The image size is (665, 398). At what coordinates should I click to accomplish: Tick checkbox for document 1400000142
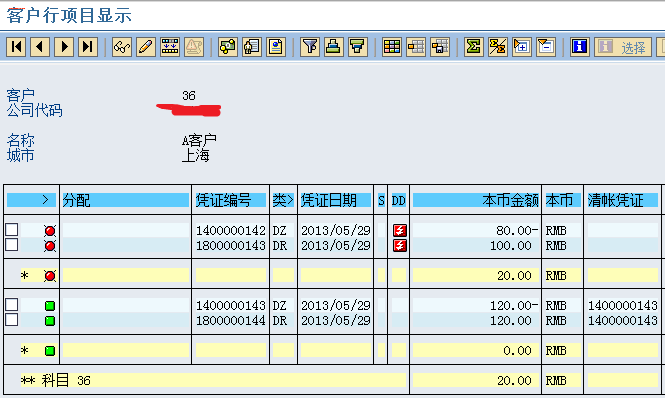(11, 230)
